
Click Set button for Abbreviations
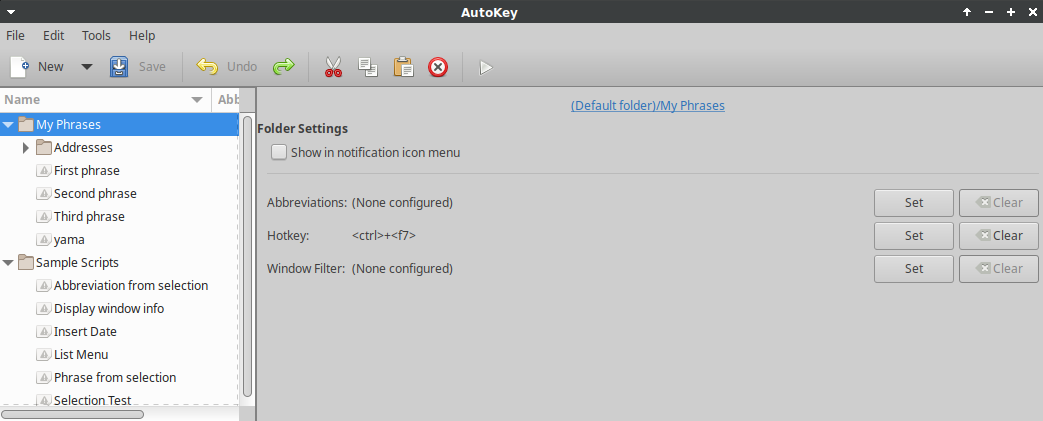pyautogui.click(x=914, y=203)
